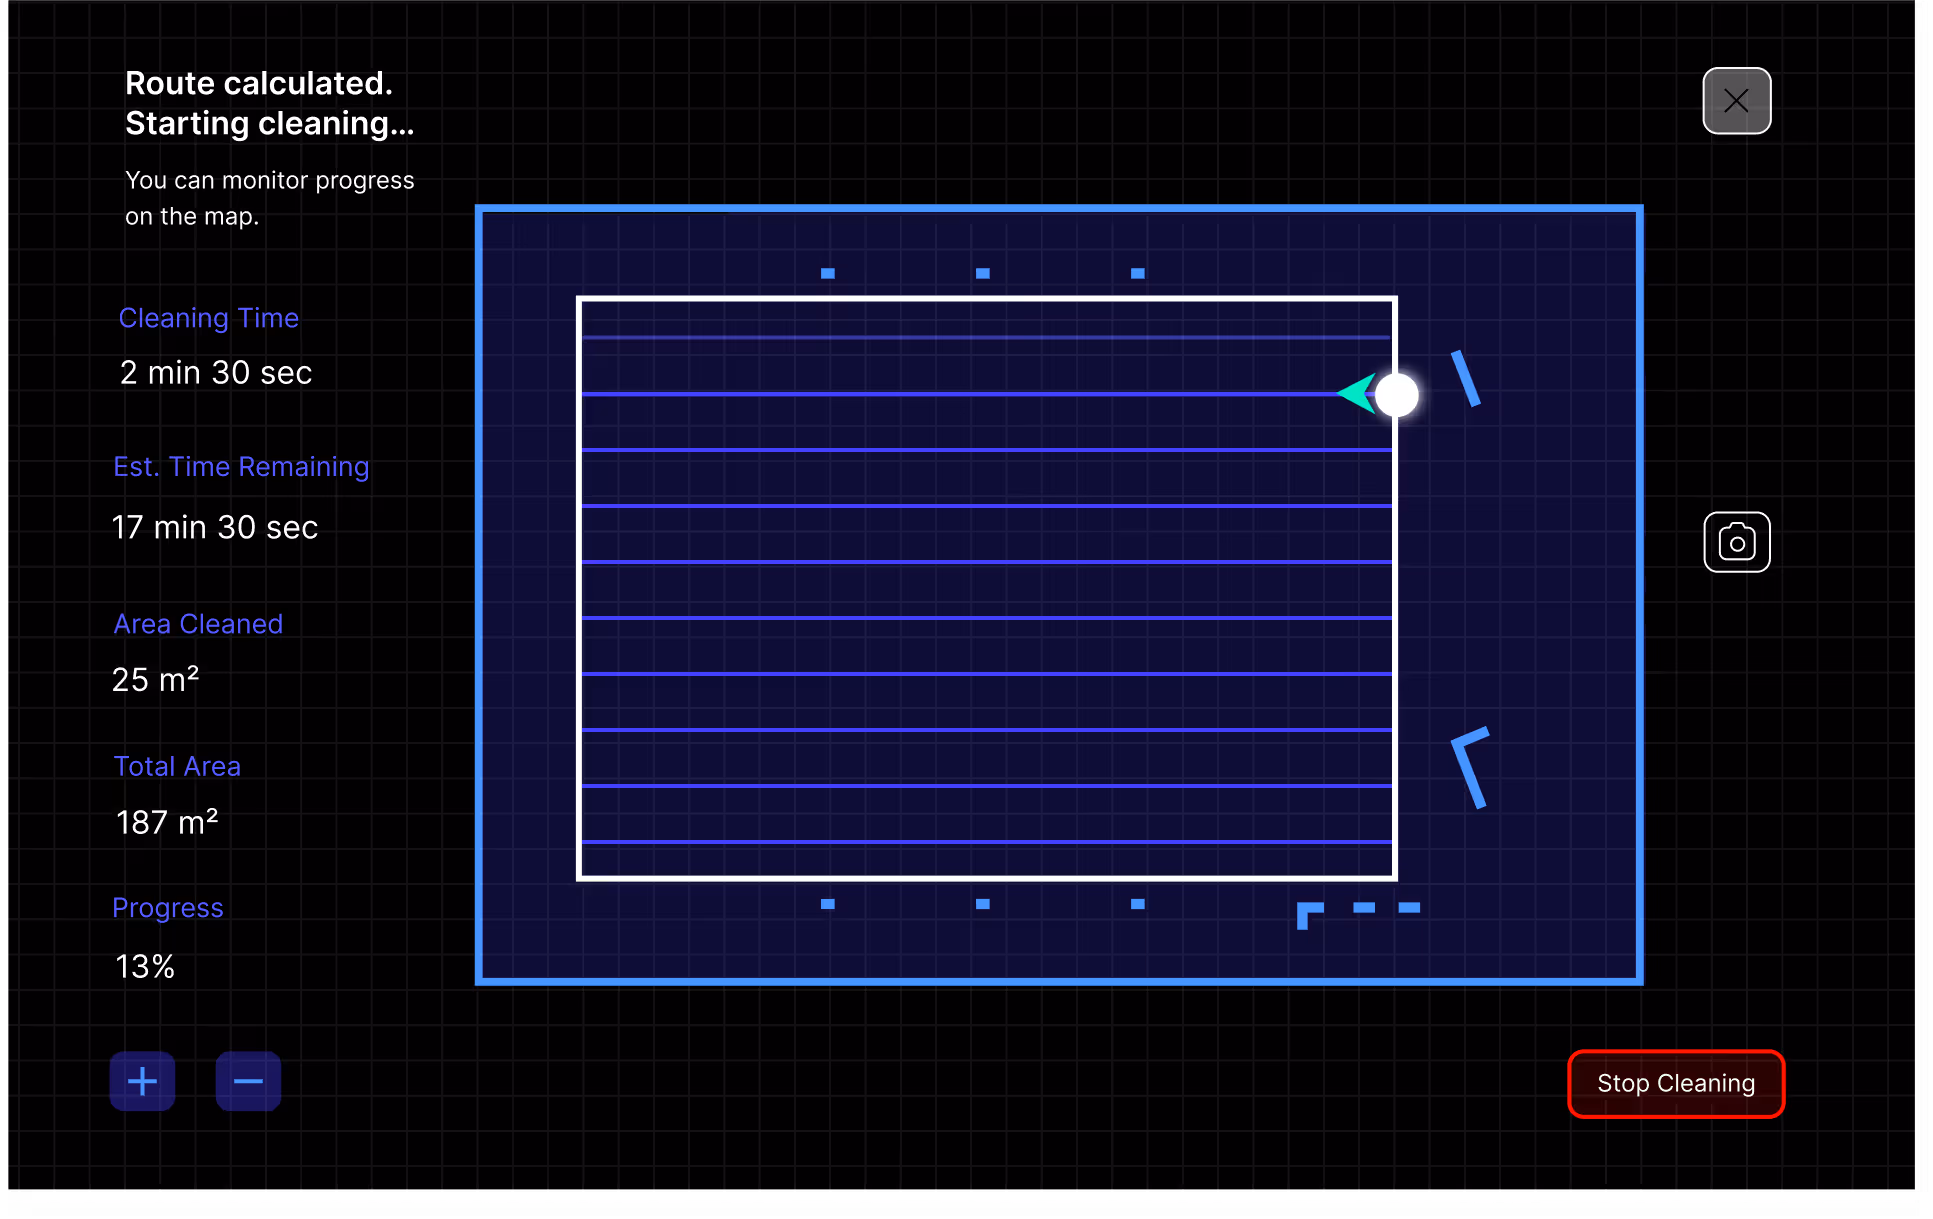Image resolution: width=1933 pixels, height=1219 pixels.
Task: Click the Est. Time Remaining label
Action: (x=241, y=467)
